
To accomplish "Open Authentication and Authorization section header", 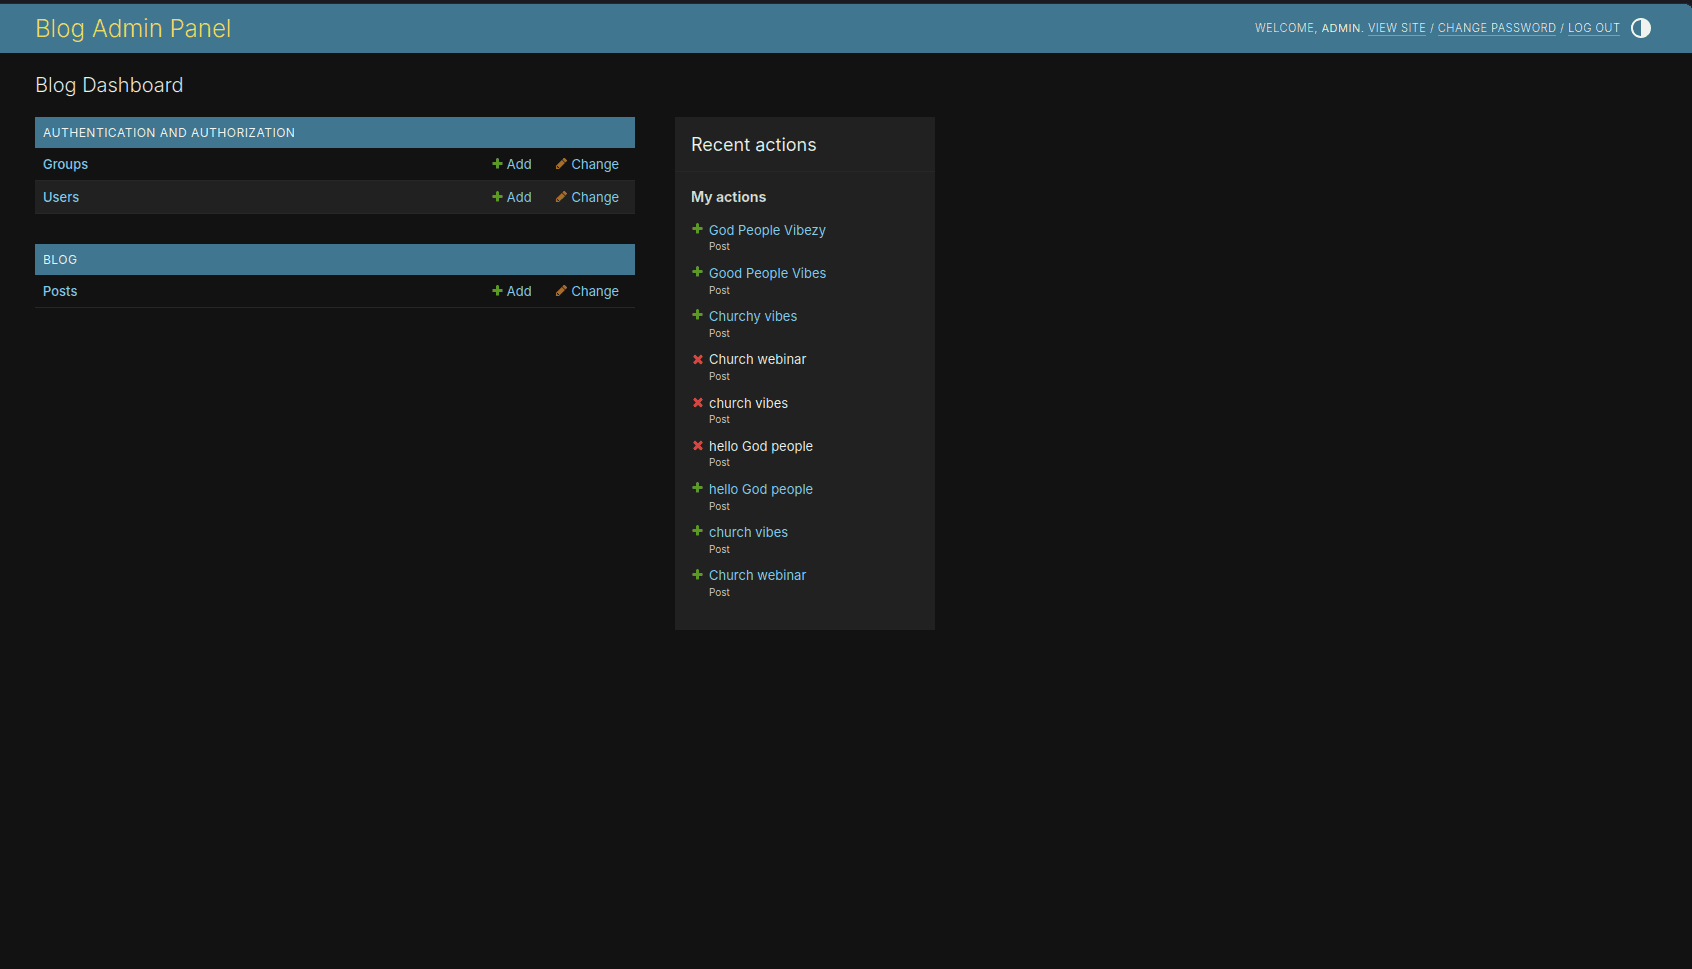I will click(x=169, y=132).
